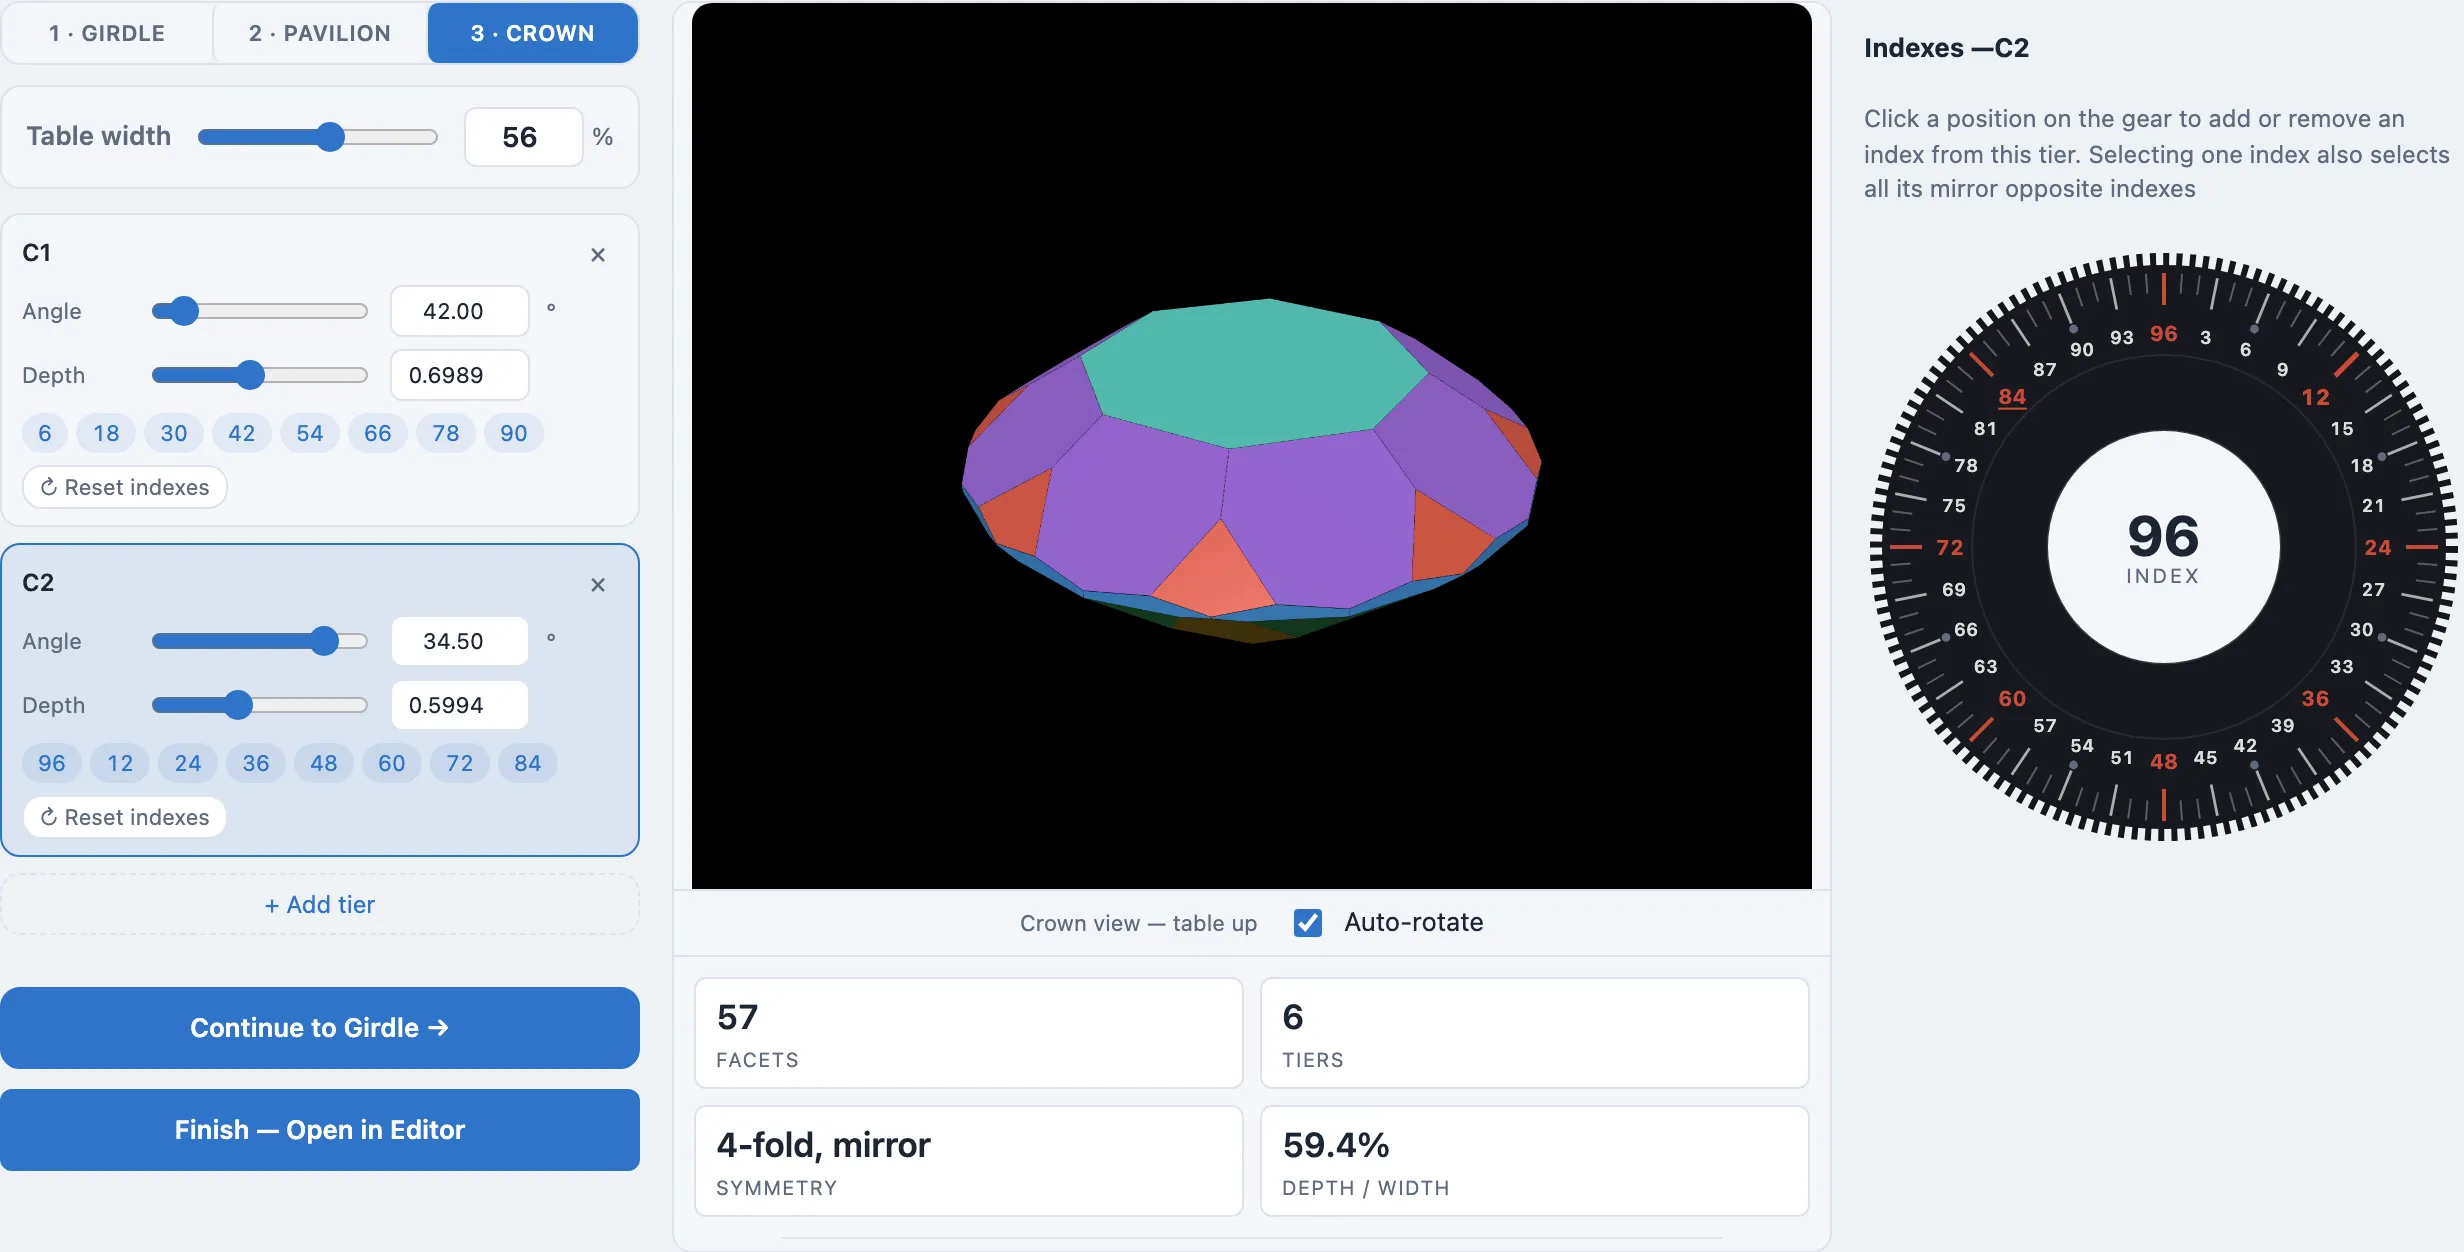
Task: Click Reset indexes in the C1 tier
Action: point(125,487)
